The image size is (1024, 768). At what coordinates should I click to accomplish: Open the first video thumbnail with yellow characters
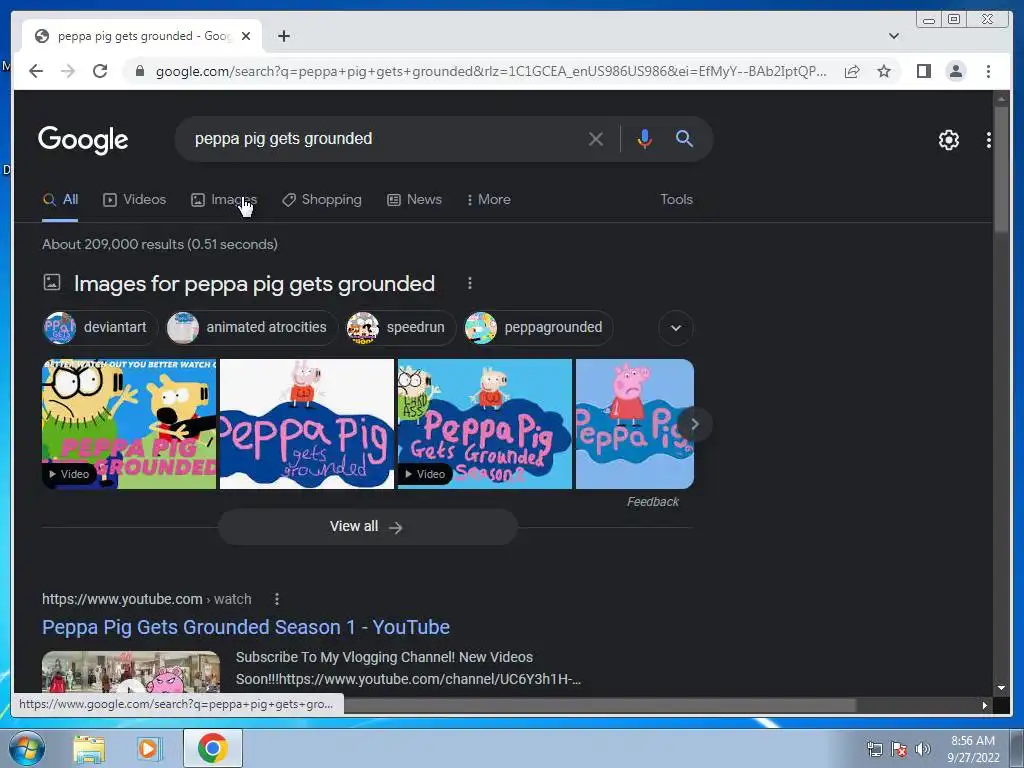coord(129,424)
